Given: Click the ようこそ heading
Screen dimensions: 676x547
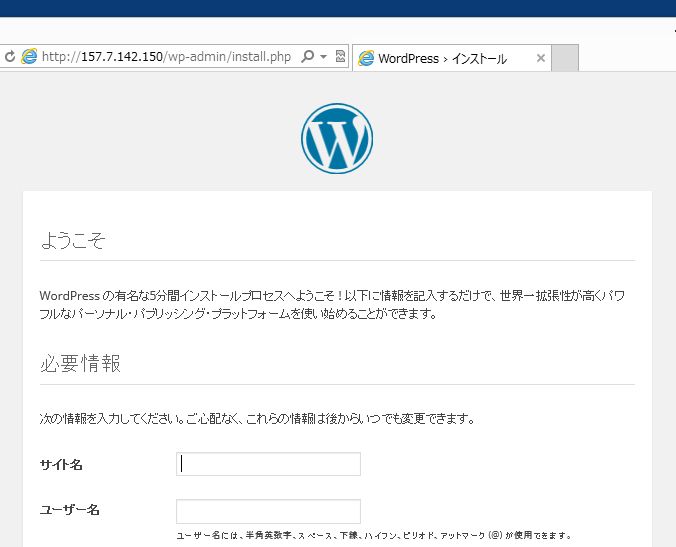Looking at the screenshot, I should coord(73,240).
